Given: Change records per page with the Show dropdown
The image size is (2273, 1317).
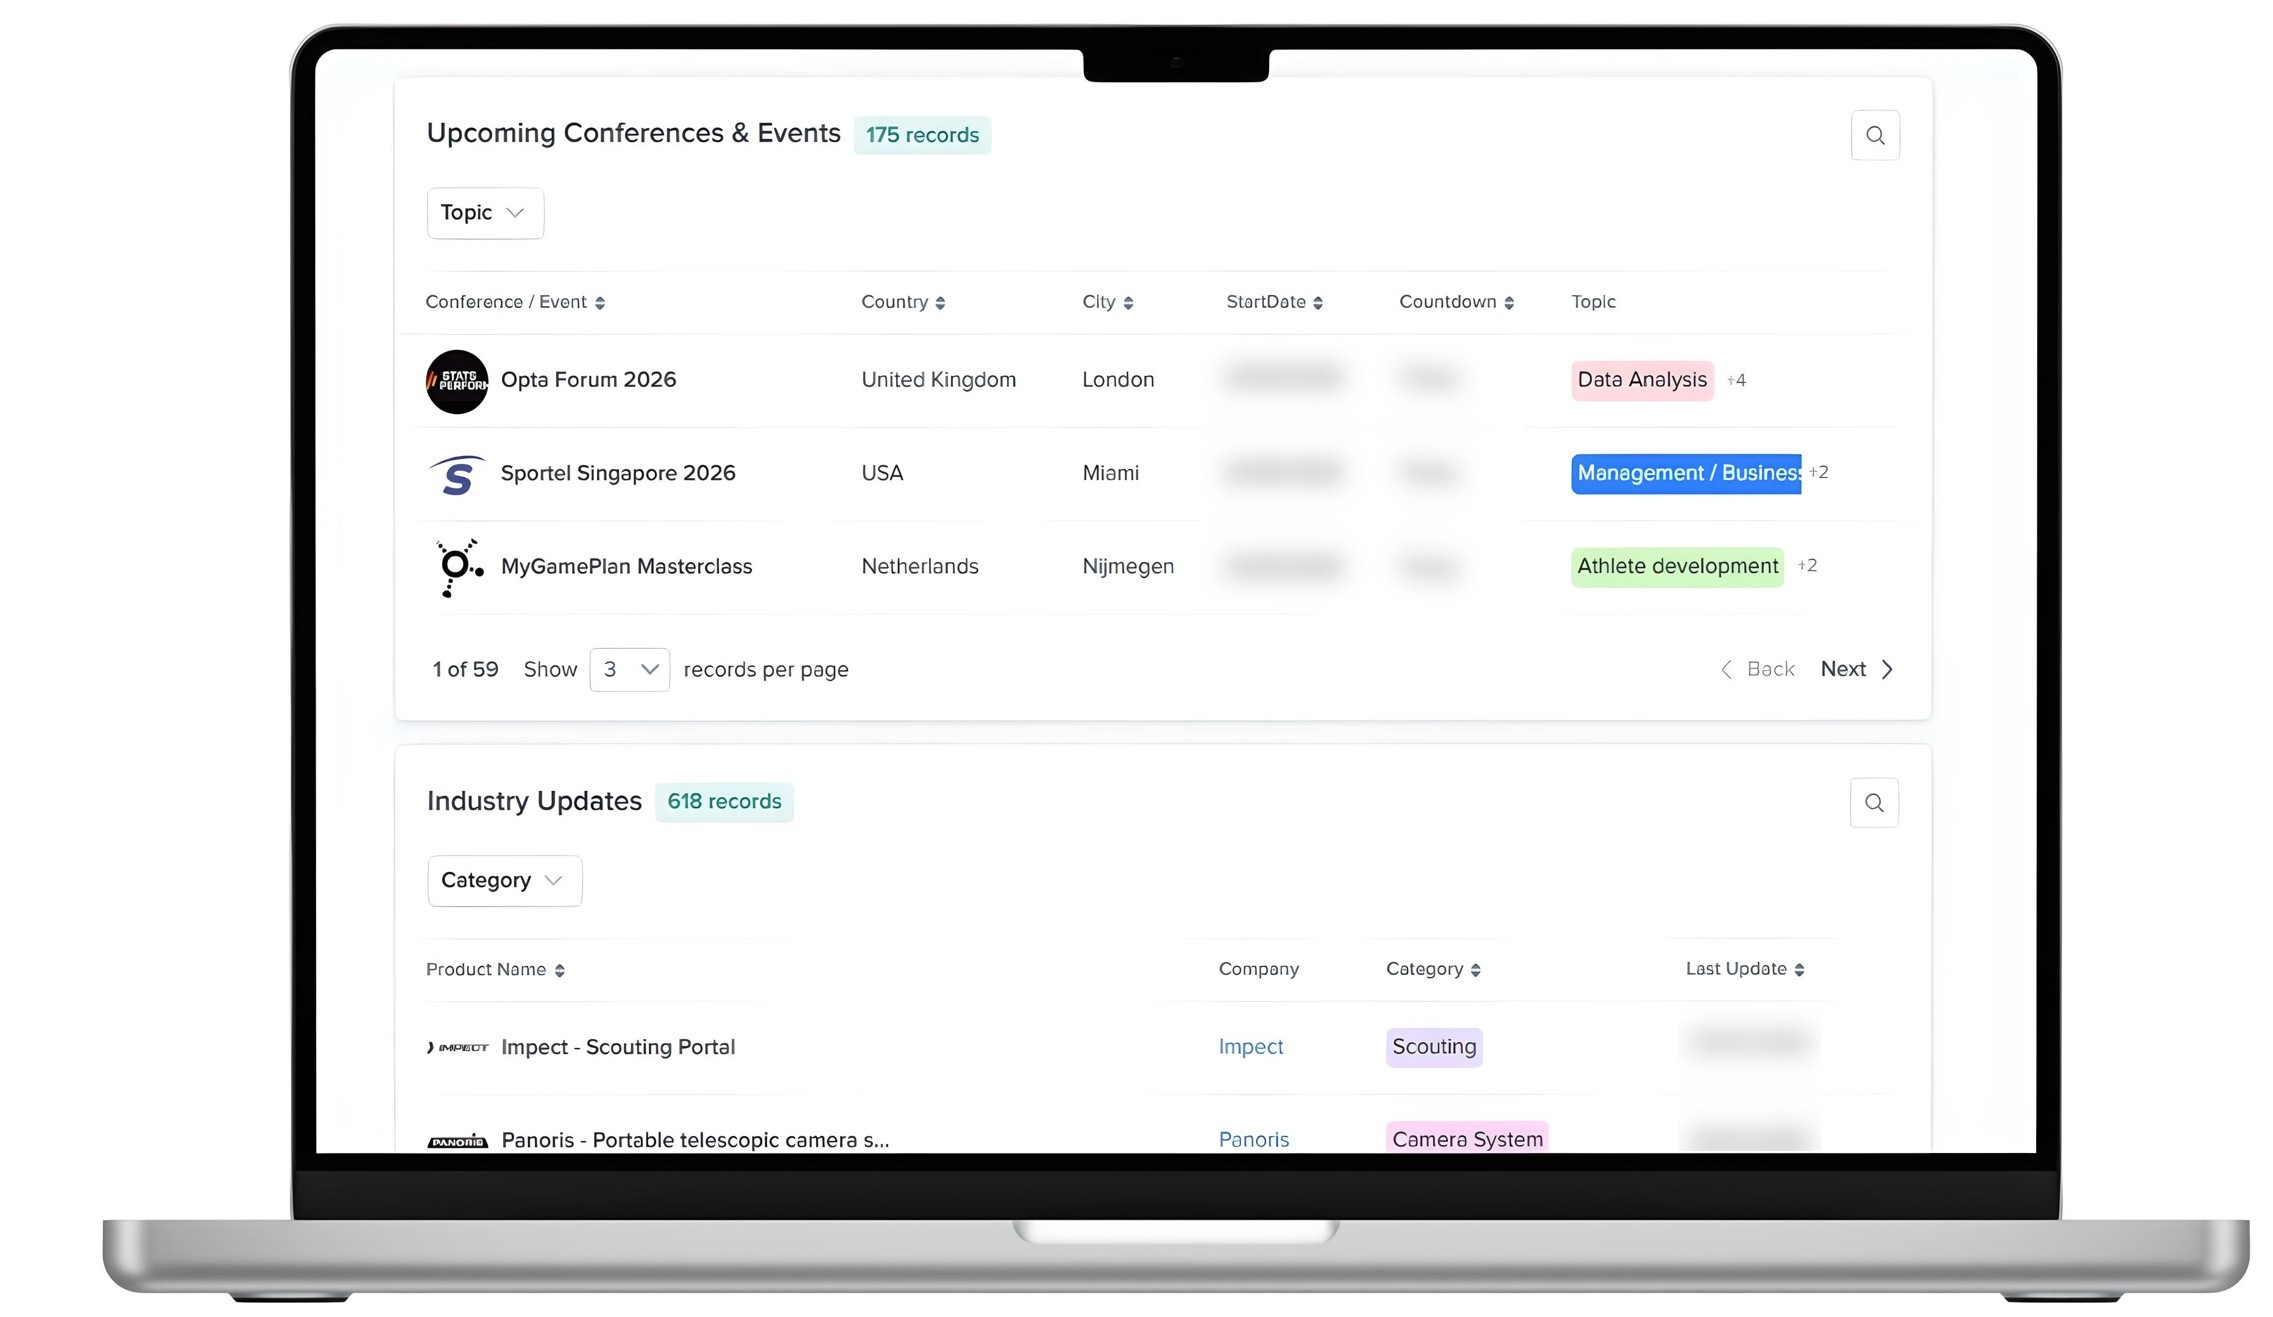Looking at the screenshot, I should [629, 669].
